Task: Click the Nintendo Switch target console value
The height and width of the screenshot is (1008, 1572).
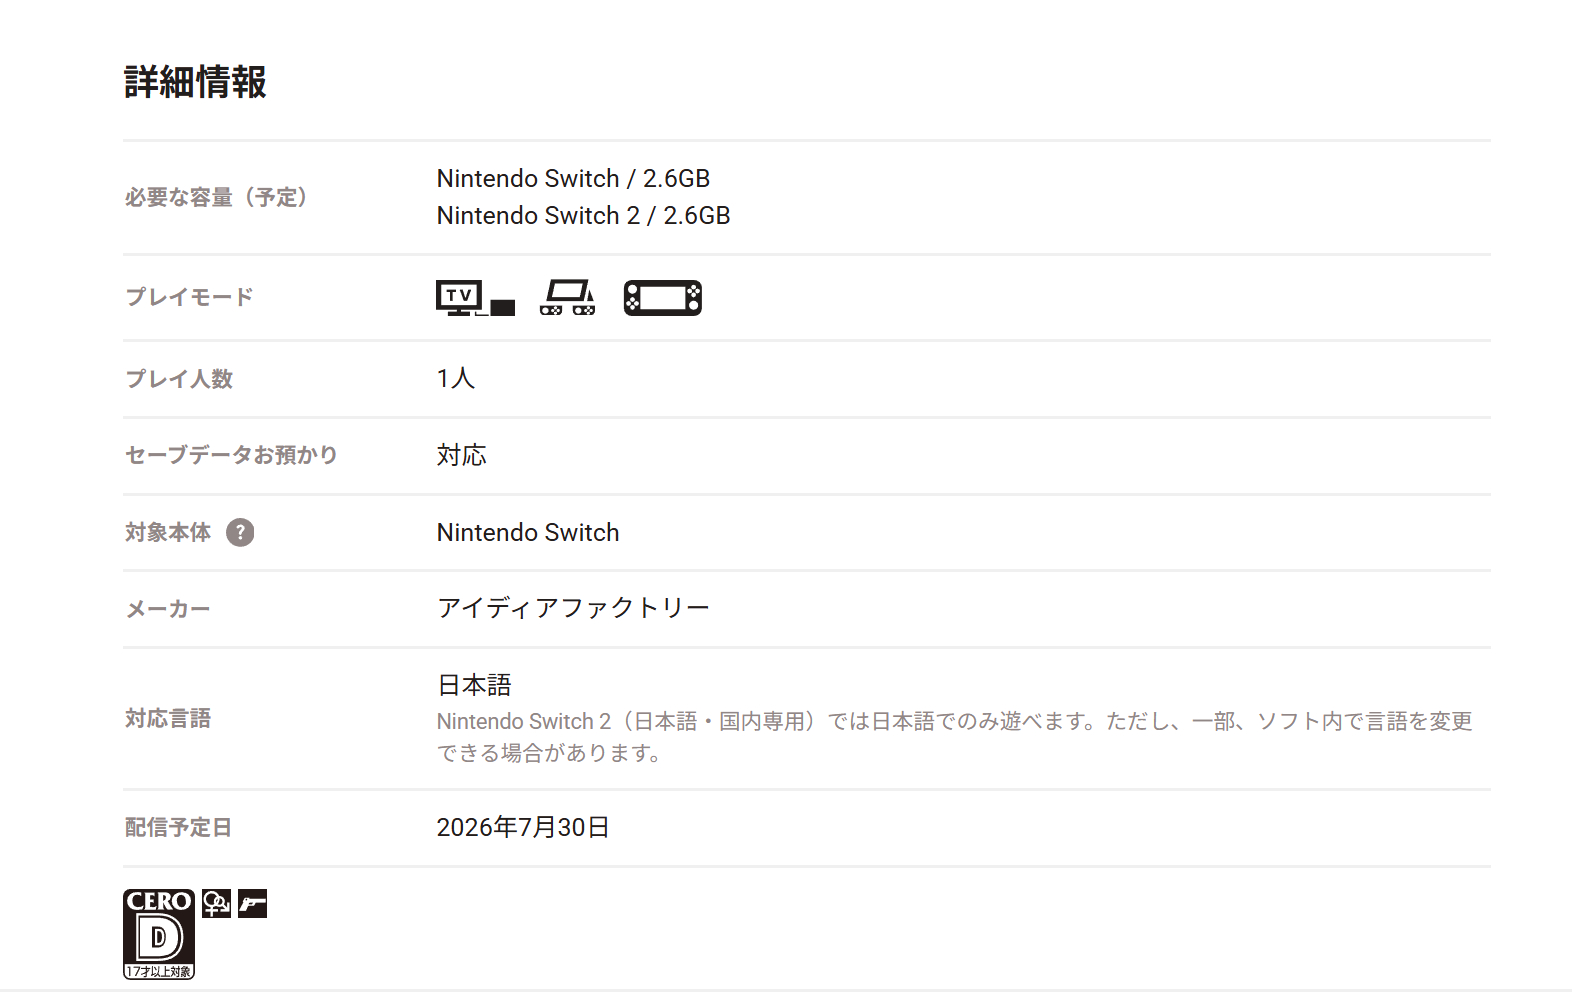Action: 528,533
